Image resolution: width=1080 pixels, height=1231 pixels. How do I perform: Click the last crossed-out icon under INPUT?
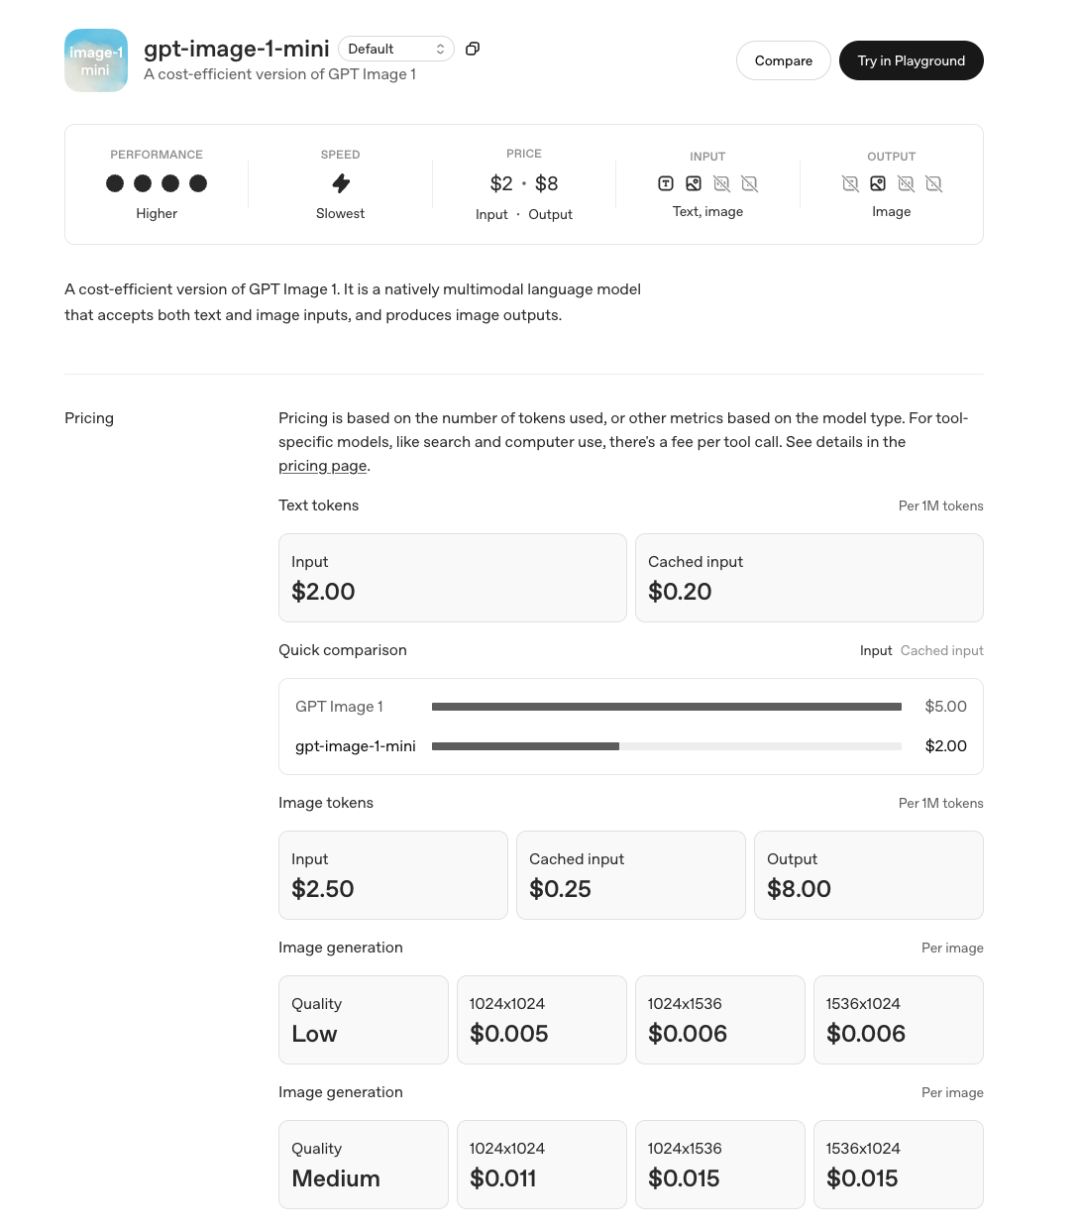pos(750,184)
